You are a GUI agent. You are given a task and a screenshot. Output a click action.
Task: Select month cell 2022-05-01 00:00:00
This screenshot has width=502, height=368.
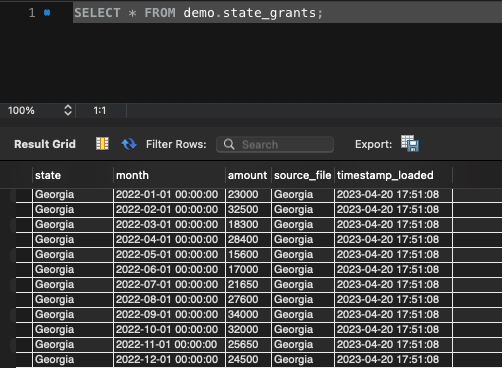169,255
